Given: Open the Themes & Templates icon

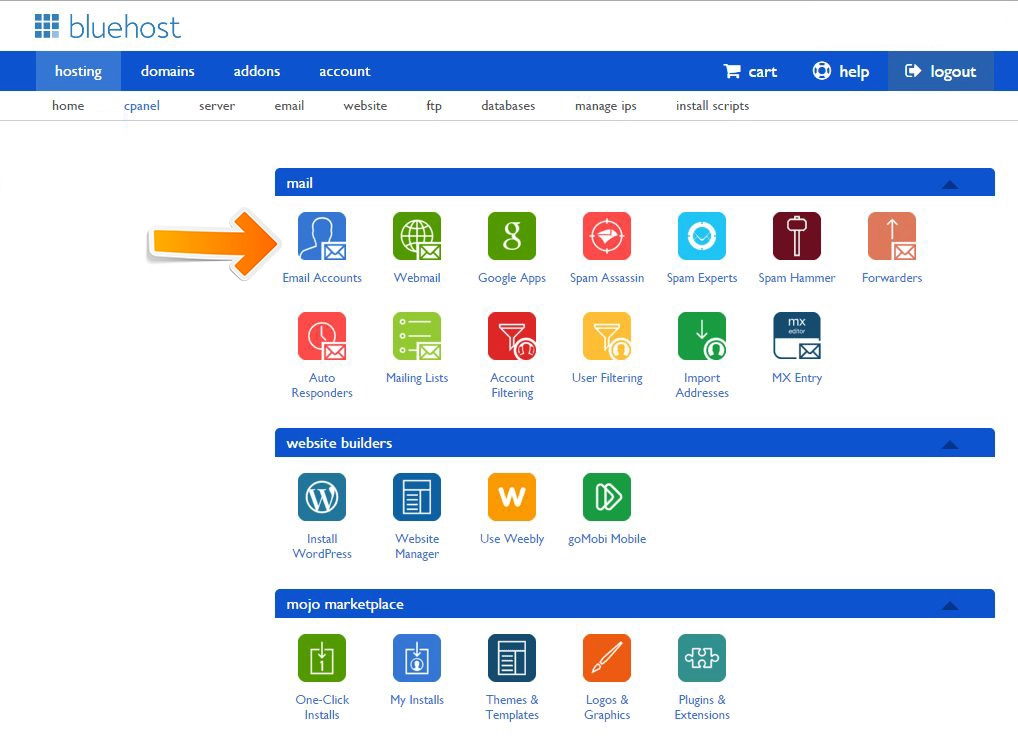Looking at the screenshot, I should 512,658.
